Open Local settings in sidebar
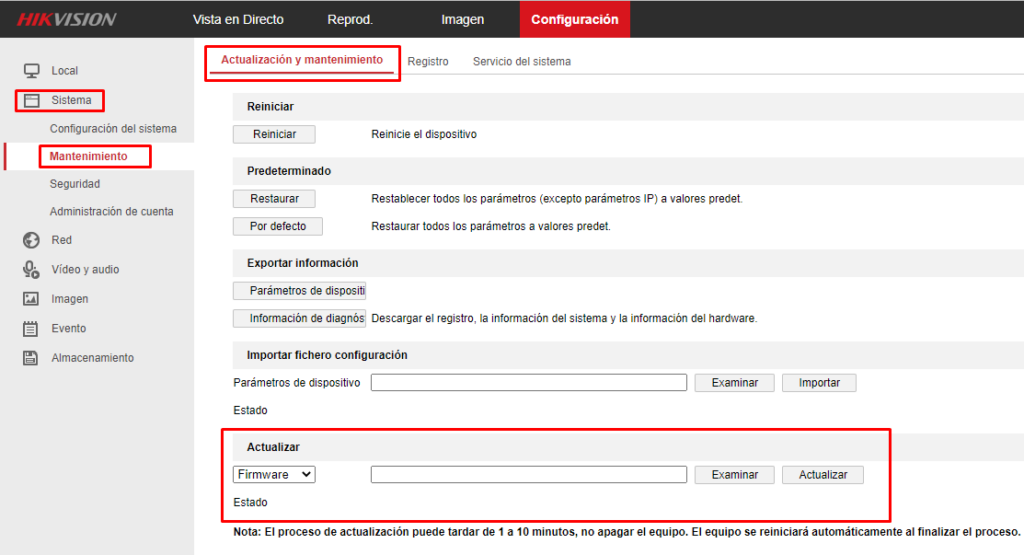This screenshot has height=555, width=1024. point(65,71)
